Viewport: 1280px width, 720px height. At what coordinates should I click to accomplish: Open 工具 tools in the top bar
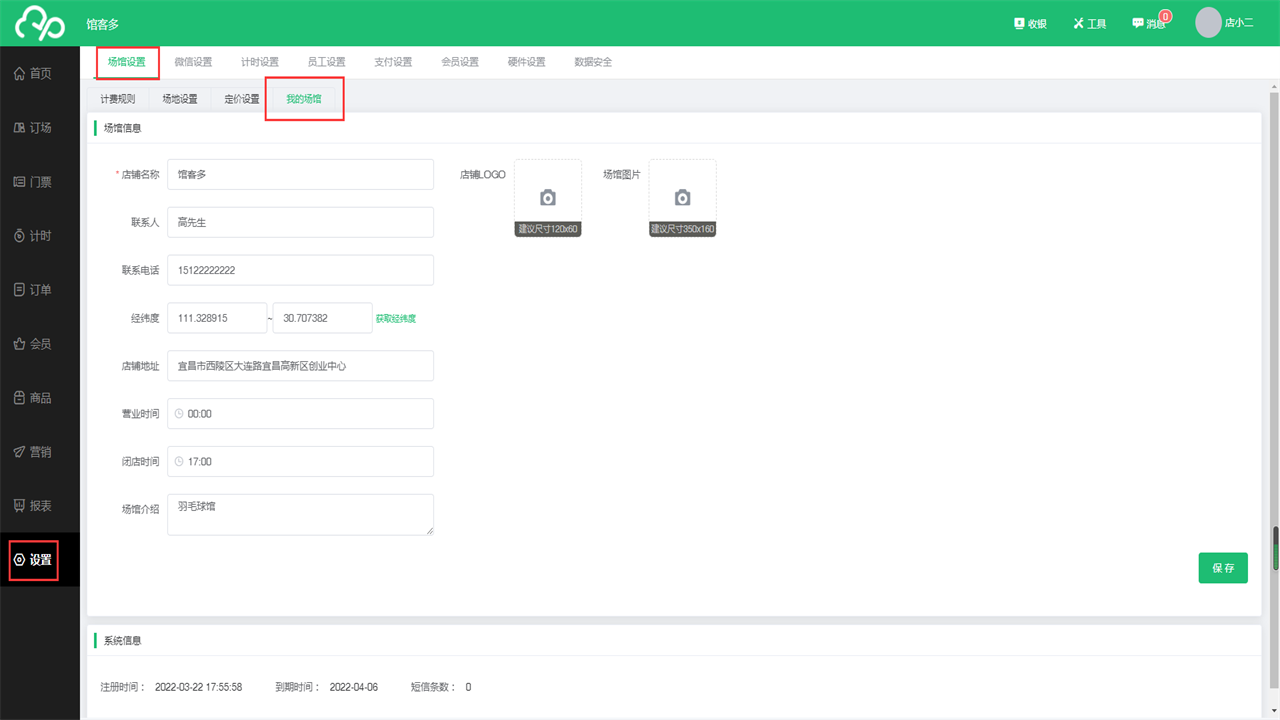click(x=1090, y=23)
